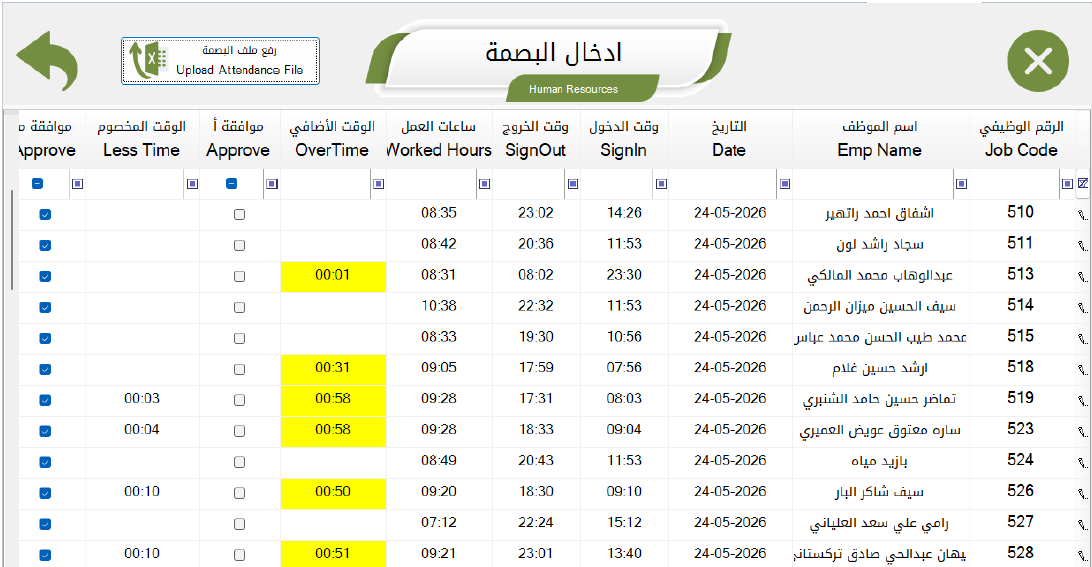Sort by the Job Code column header

point(1021,139)
